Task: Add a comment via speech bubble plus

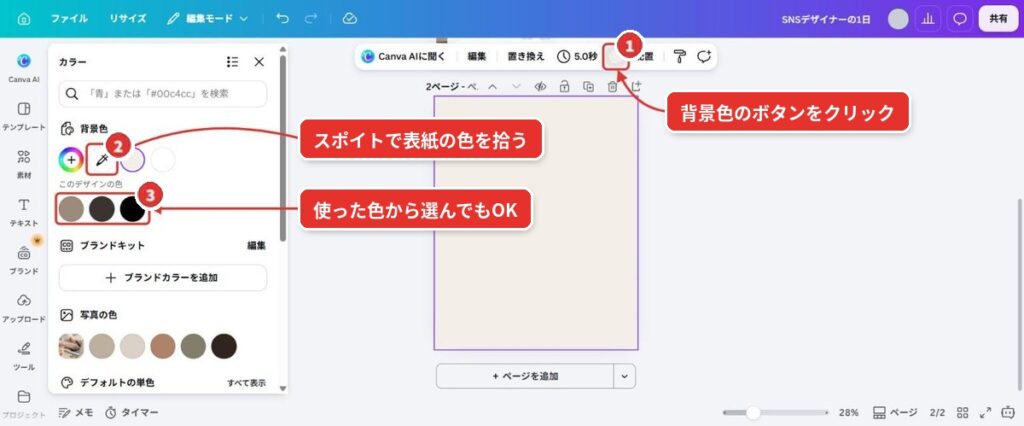Action: [703, 57]
